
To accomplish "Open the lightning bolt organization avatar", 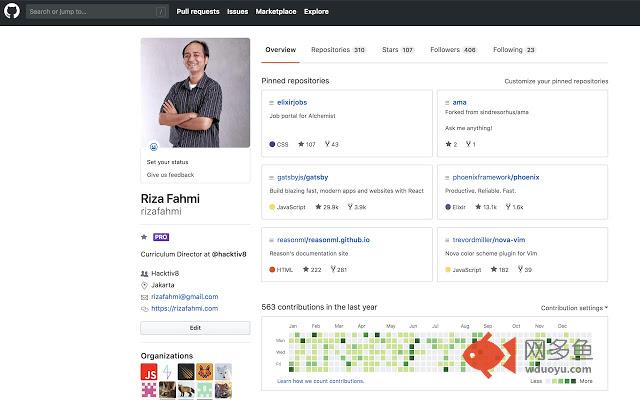I will pyautogui.click(x=167, y=372).
